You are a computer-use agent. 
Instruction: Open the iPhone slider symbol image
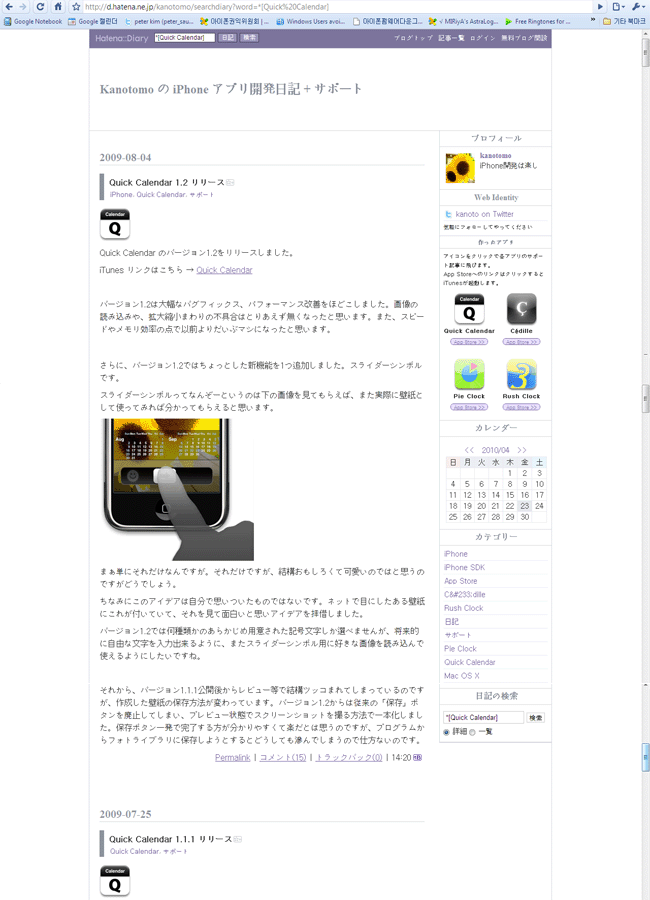pos(177,489)
